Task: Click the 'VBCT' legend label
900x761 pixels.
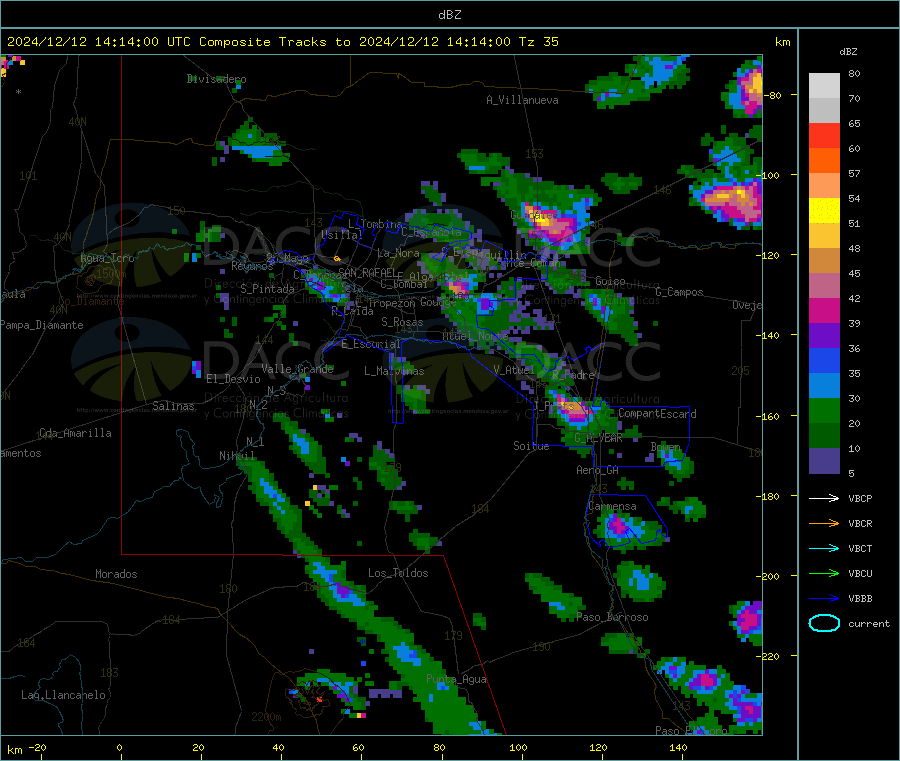Action: 860,548
